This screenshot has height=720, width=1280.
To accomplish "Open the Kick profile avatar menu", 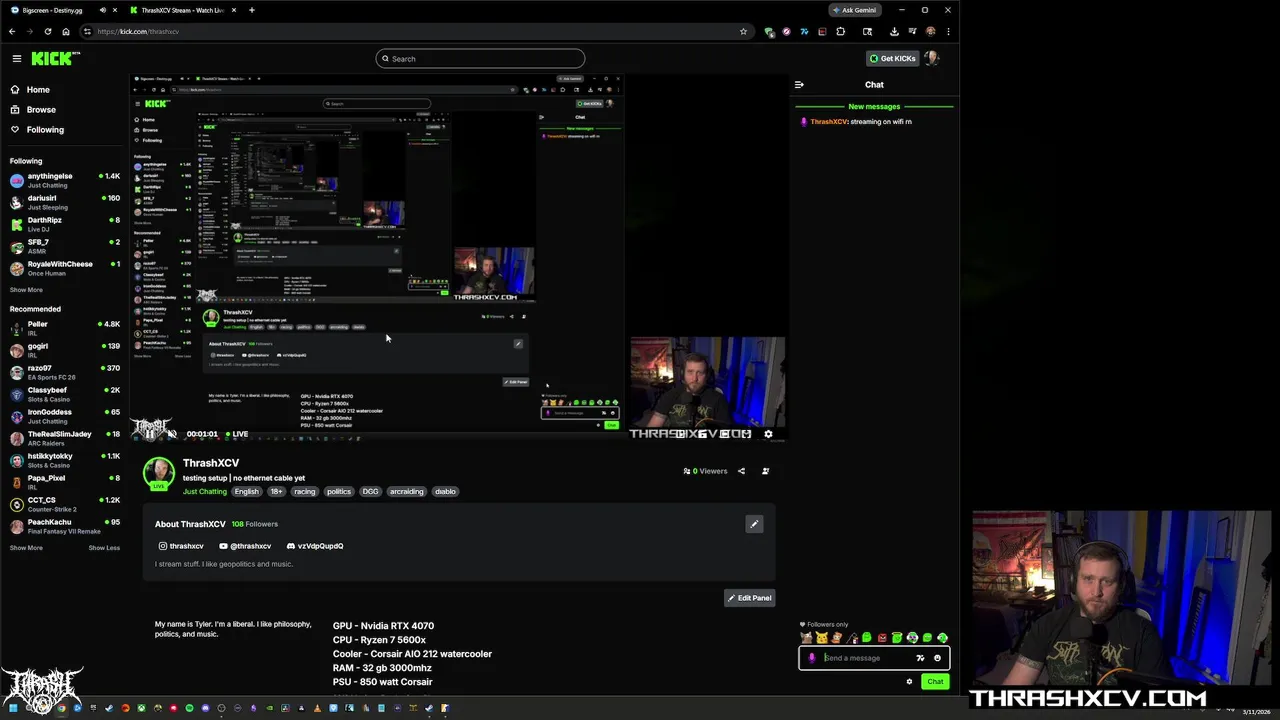I will click(931, 58).
